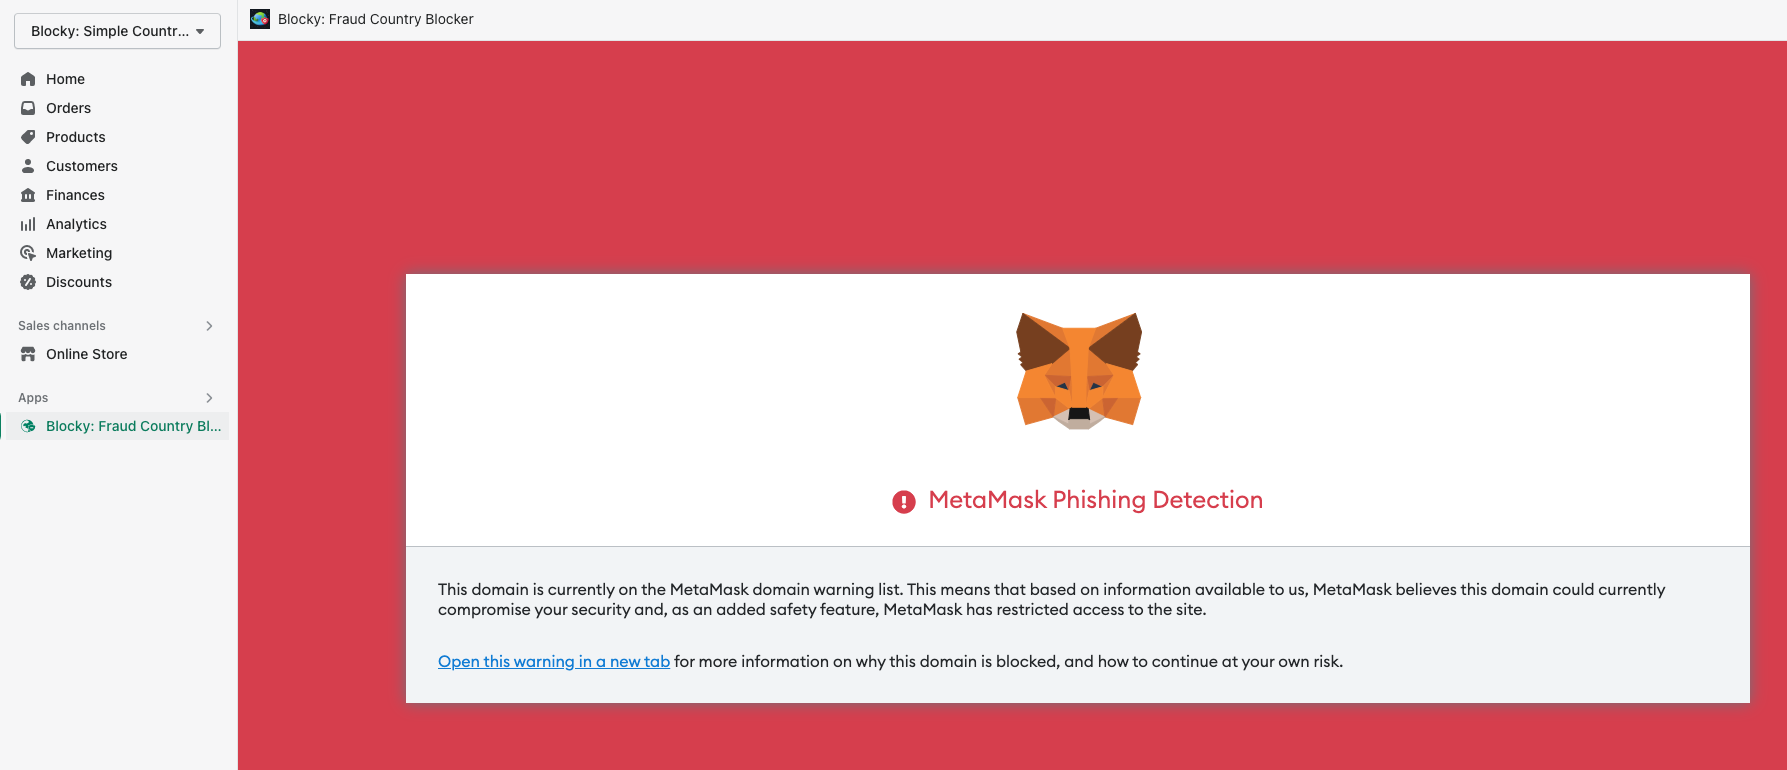
Task: Click the red alert exclamation badge
Action: click(x=903, y=500)
